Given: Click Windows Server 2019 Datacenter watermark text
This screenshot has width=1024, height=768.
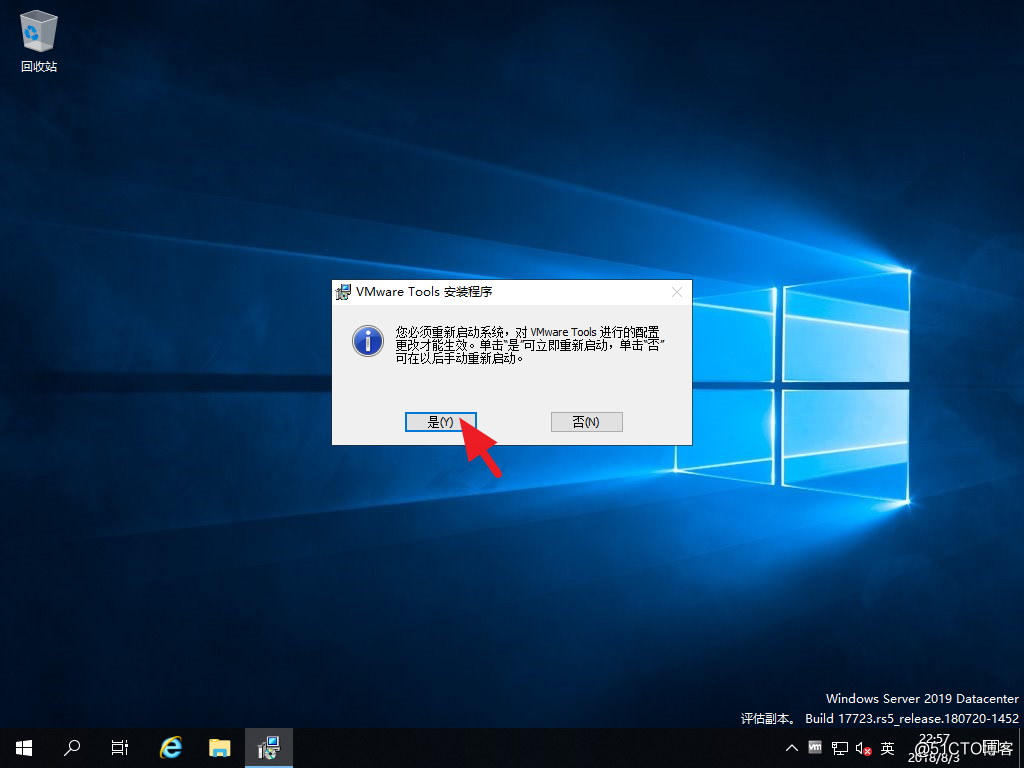Looking at the screenshot, I should [x=922, y=699].
